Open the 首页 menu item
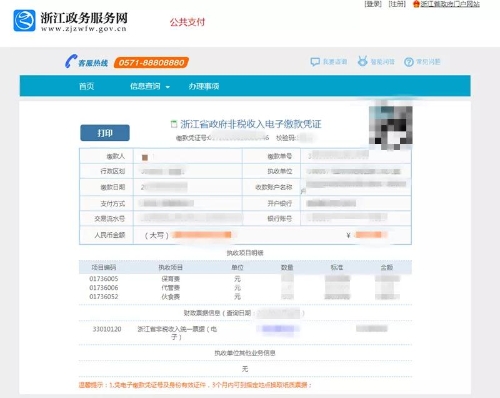 [x=87, y=86]
